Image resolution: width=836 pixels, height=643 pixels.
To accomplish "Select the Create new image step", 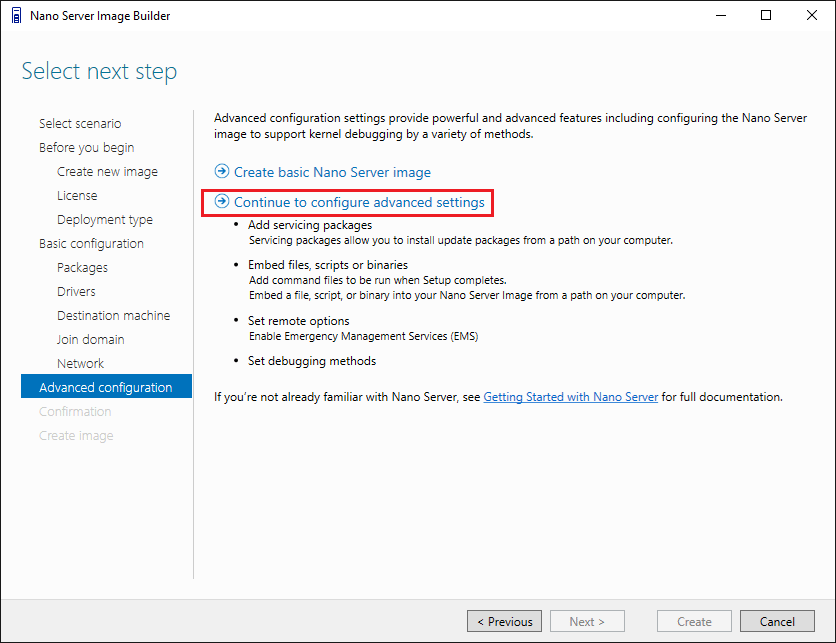I will click(107, 171).
